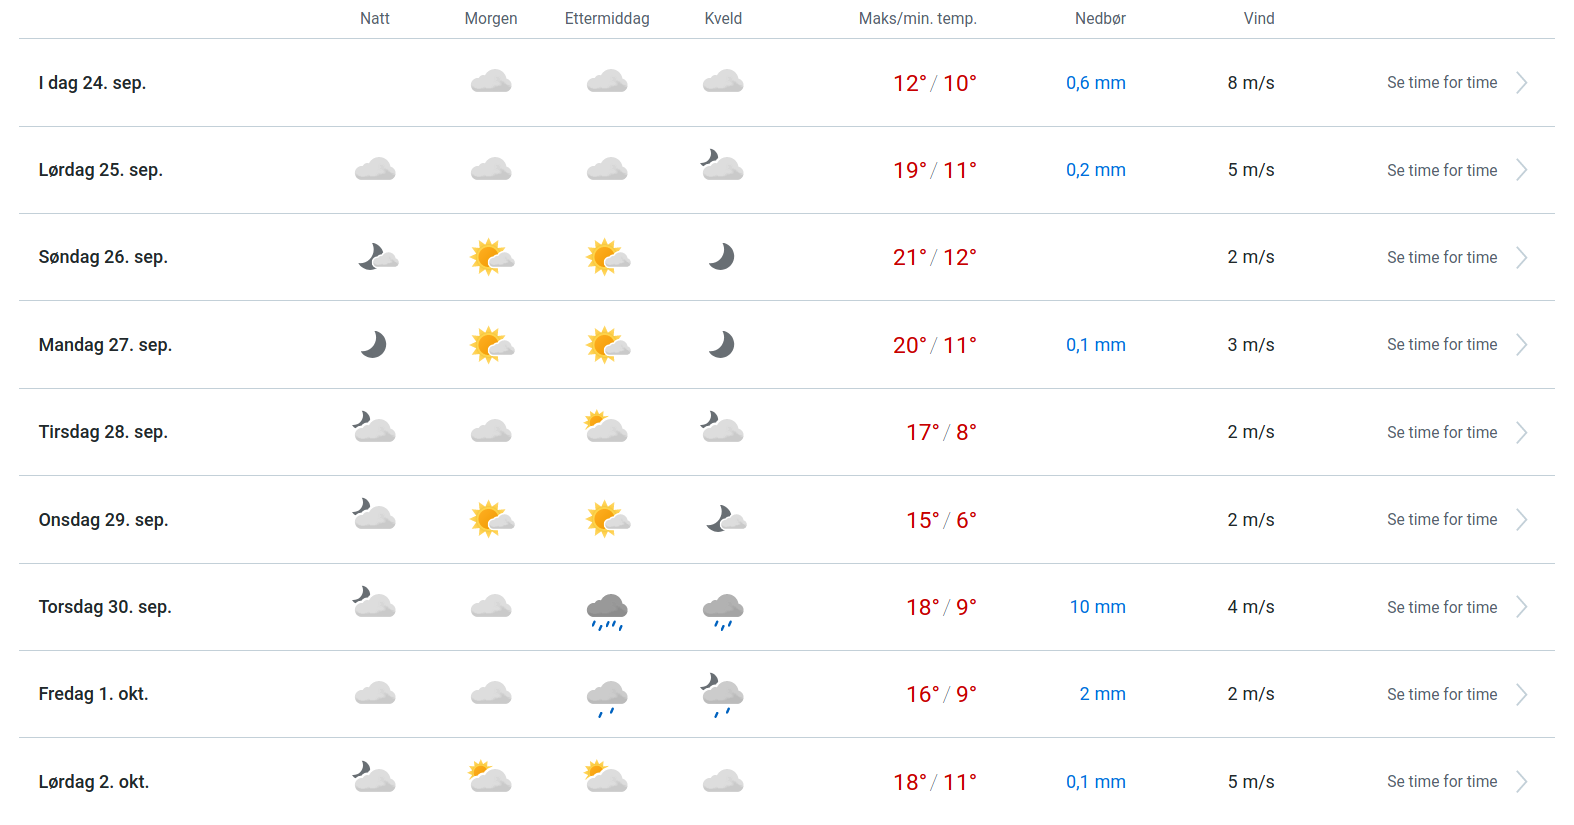The height and width of the screenshot is (825, 1574).
Task: Select the Tirsdag 28. sep. day label
Action: (x=103, y=432)
